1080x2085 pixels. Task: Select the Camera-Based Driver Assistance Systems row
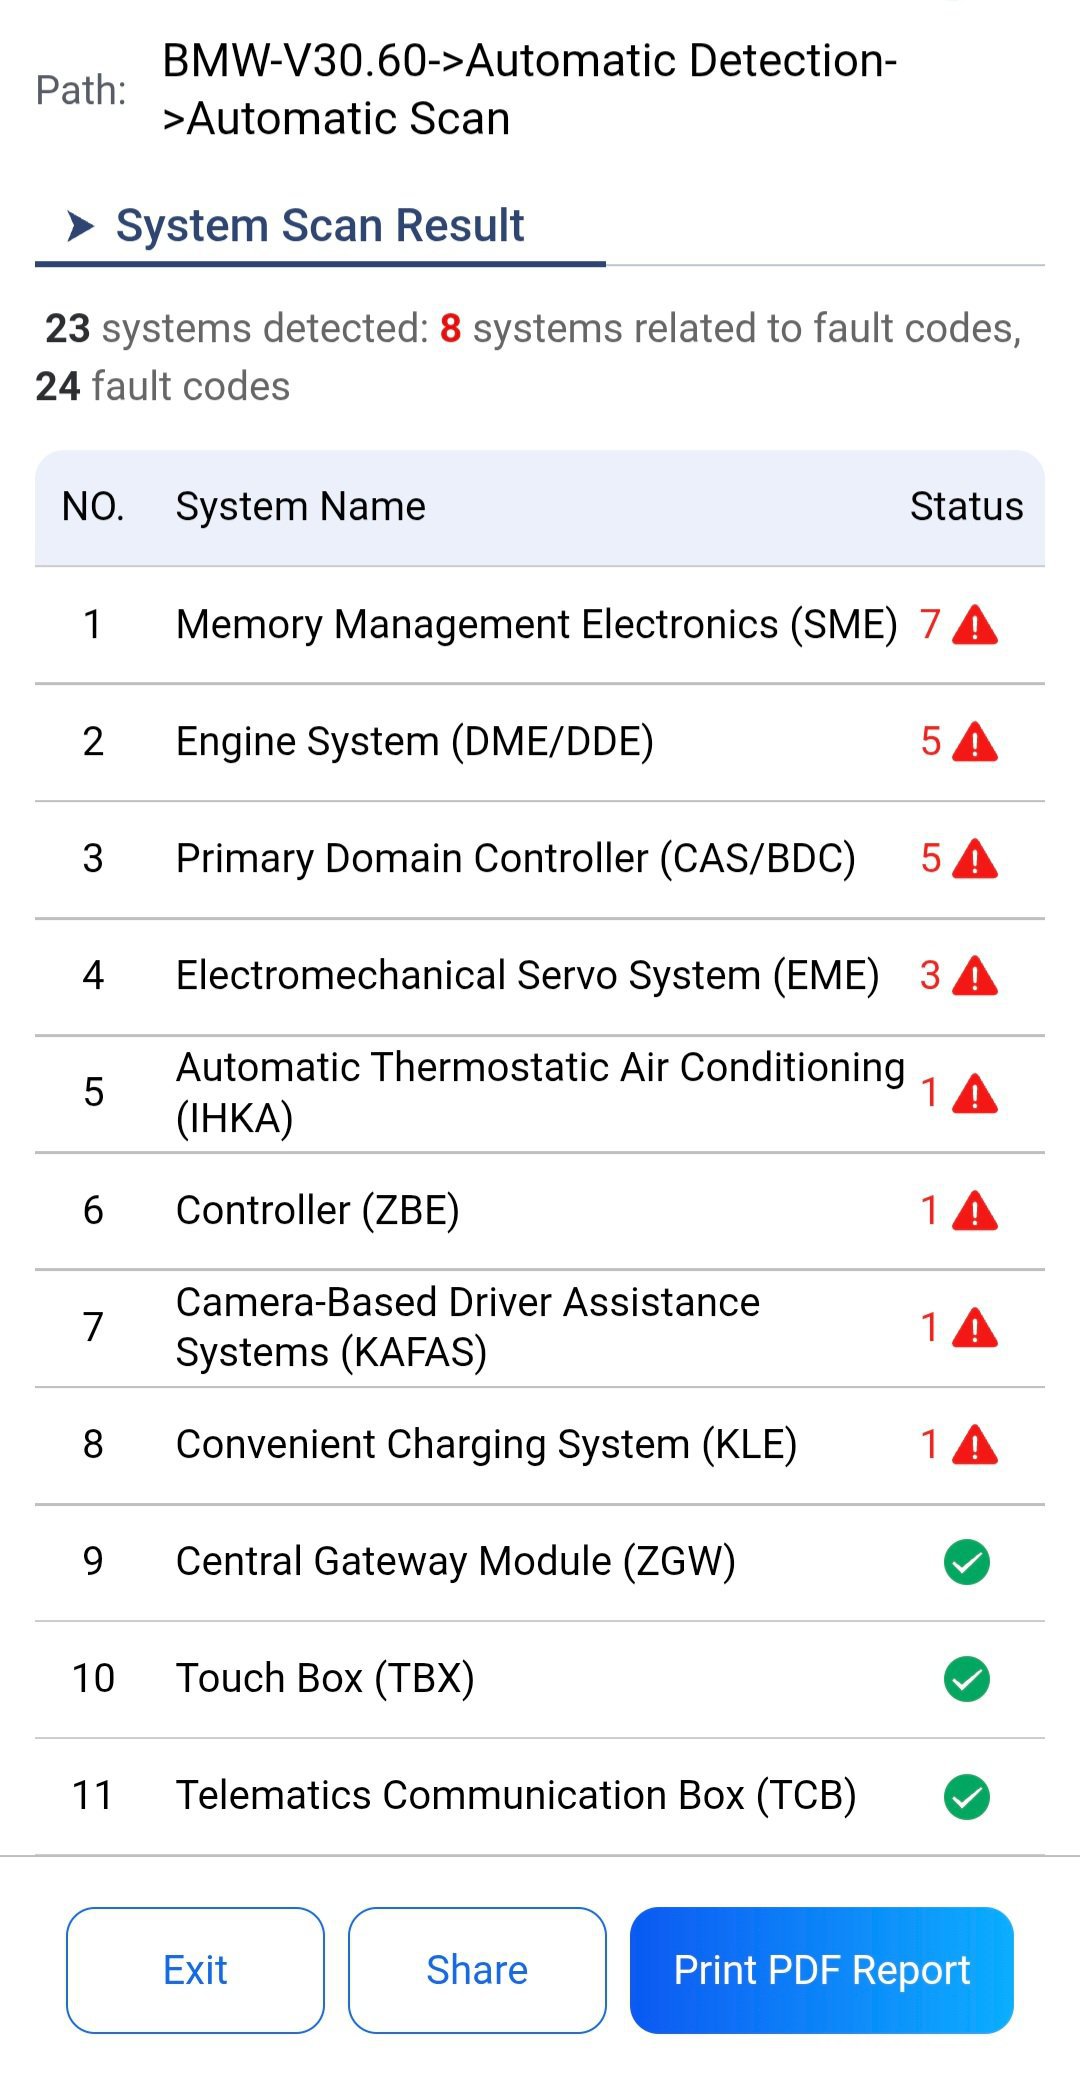540,1328
